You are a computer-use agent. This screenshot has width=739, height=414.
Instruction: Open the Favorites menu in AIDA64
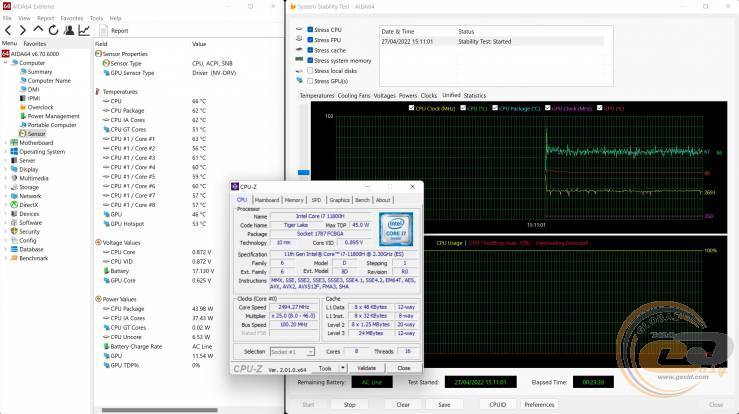click(x=72, y=18)
